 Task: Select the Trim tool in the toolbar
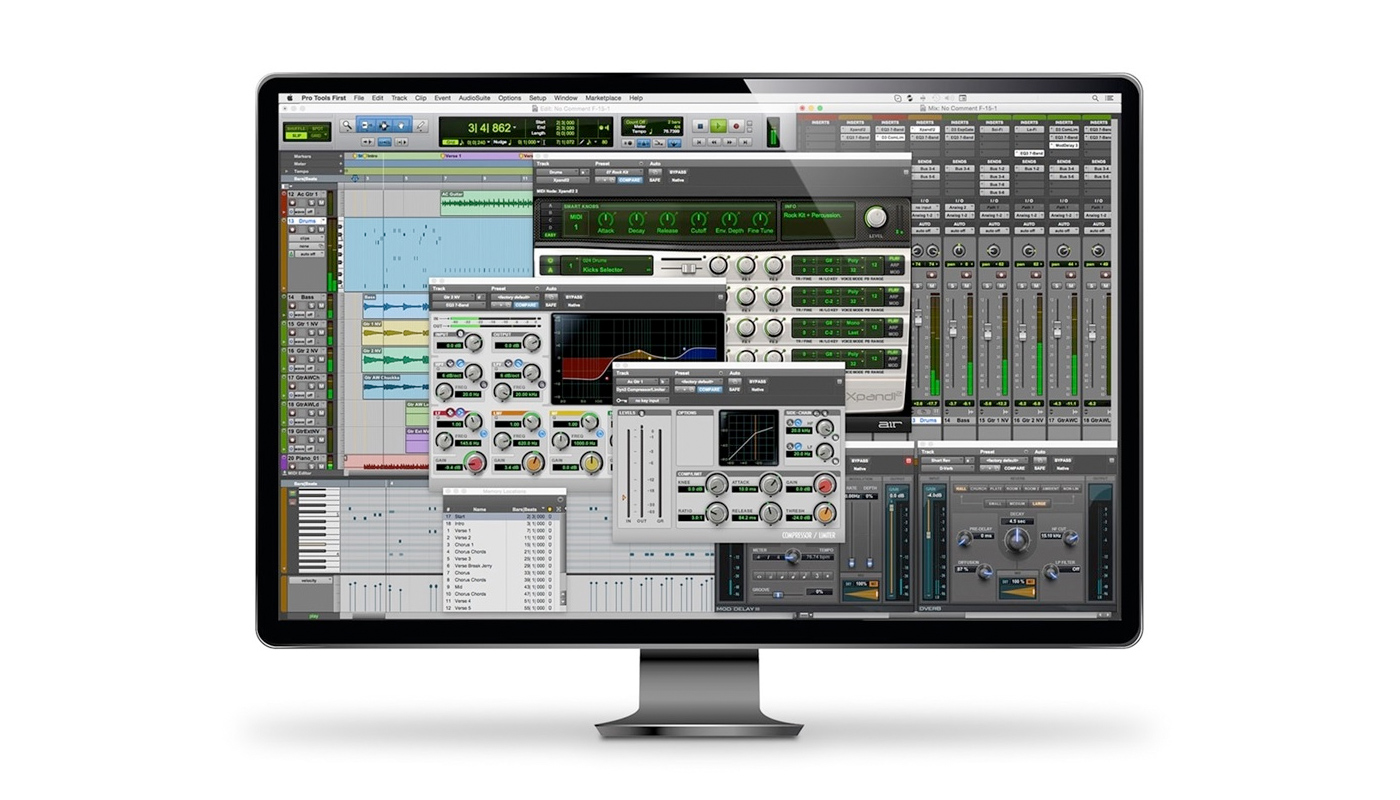(x=368, y=126)
